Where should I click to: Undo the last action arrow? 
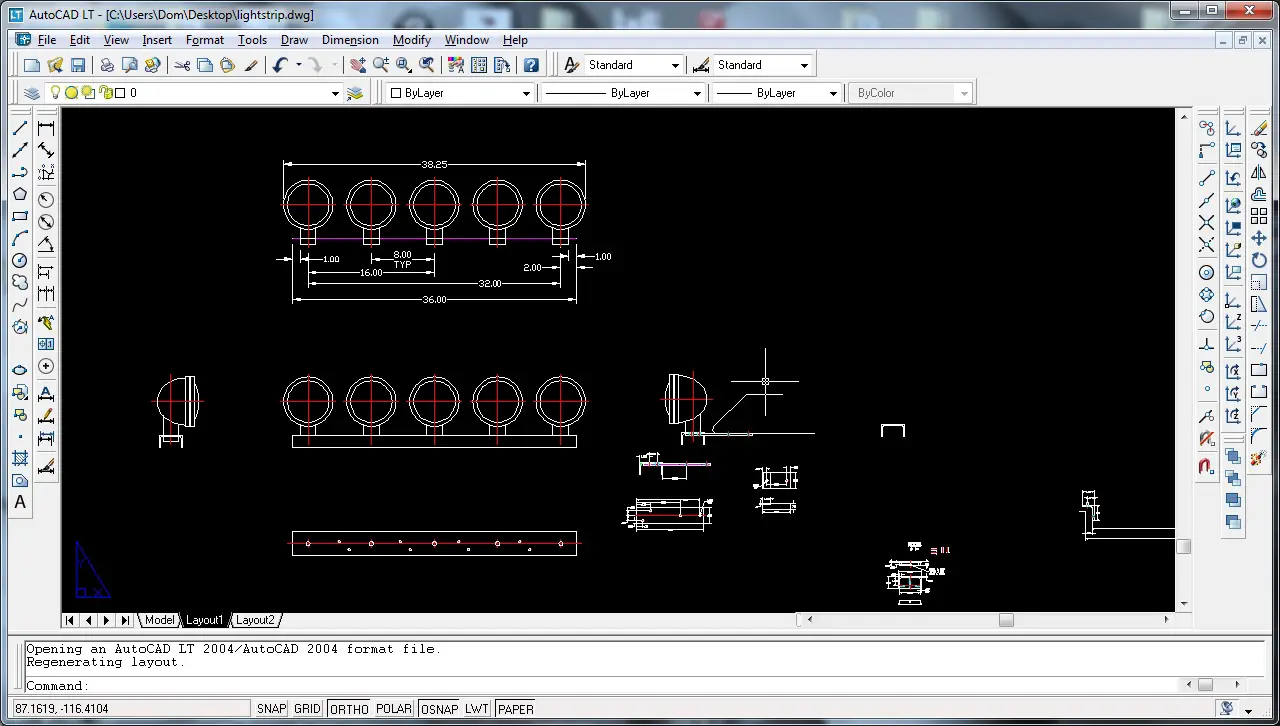tap(279, 65)
